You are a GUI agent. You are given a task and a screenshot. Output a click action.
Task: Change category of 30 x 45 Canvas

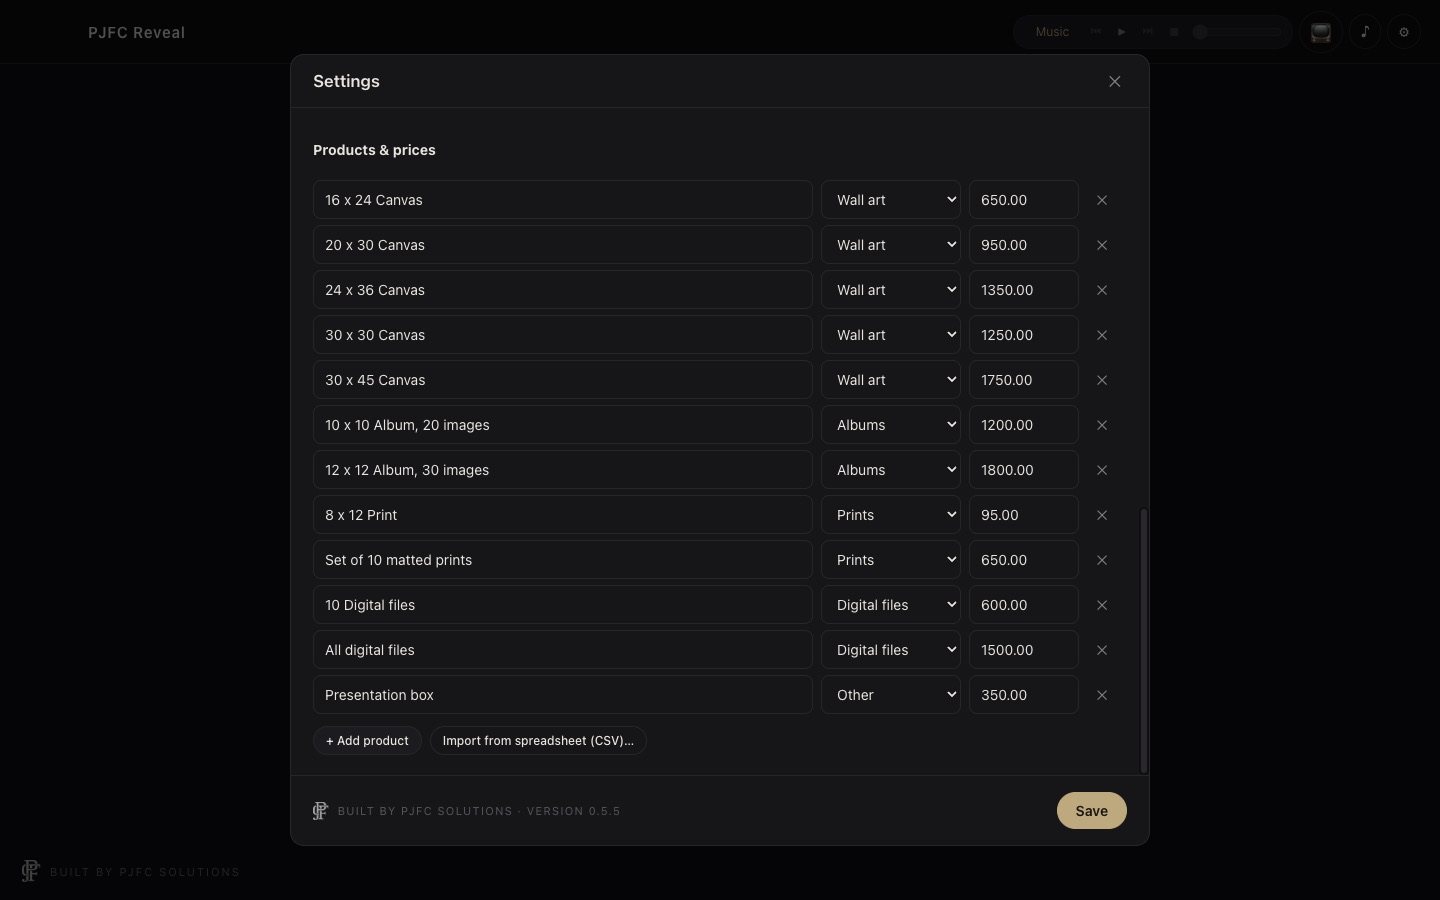pyautogui.click(x=891, y=380)
